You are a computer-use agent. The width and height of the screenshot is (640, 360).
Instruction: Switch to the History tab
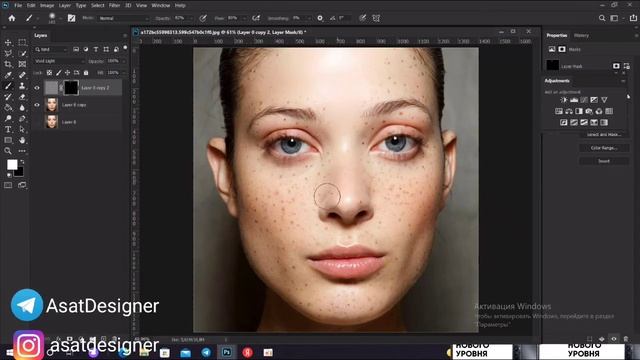(581, 36)
